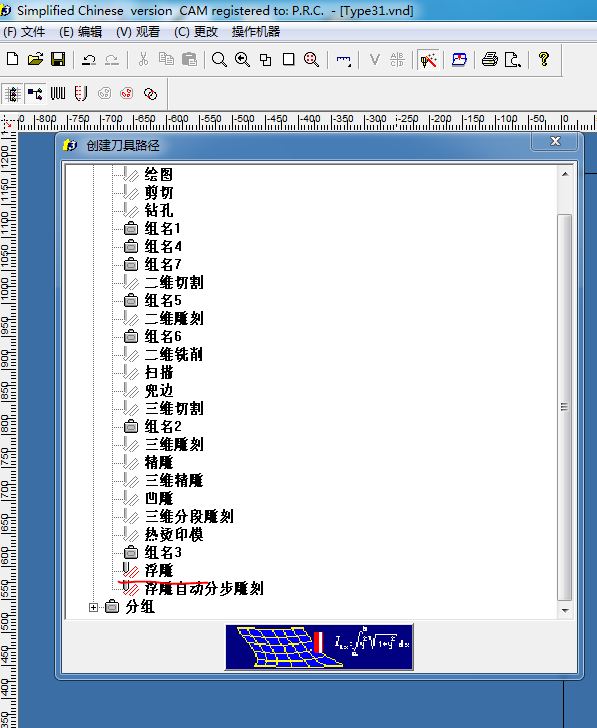The height and width of the screenshot is (728, 597).
Task: Select the 组名1 group item
Action: coord(162,228)
